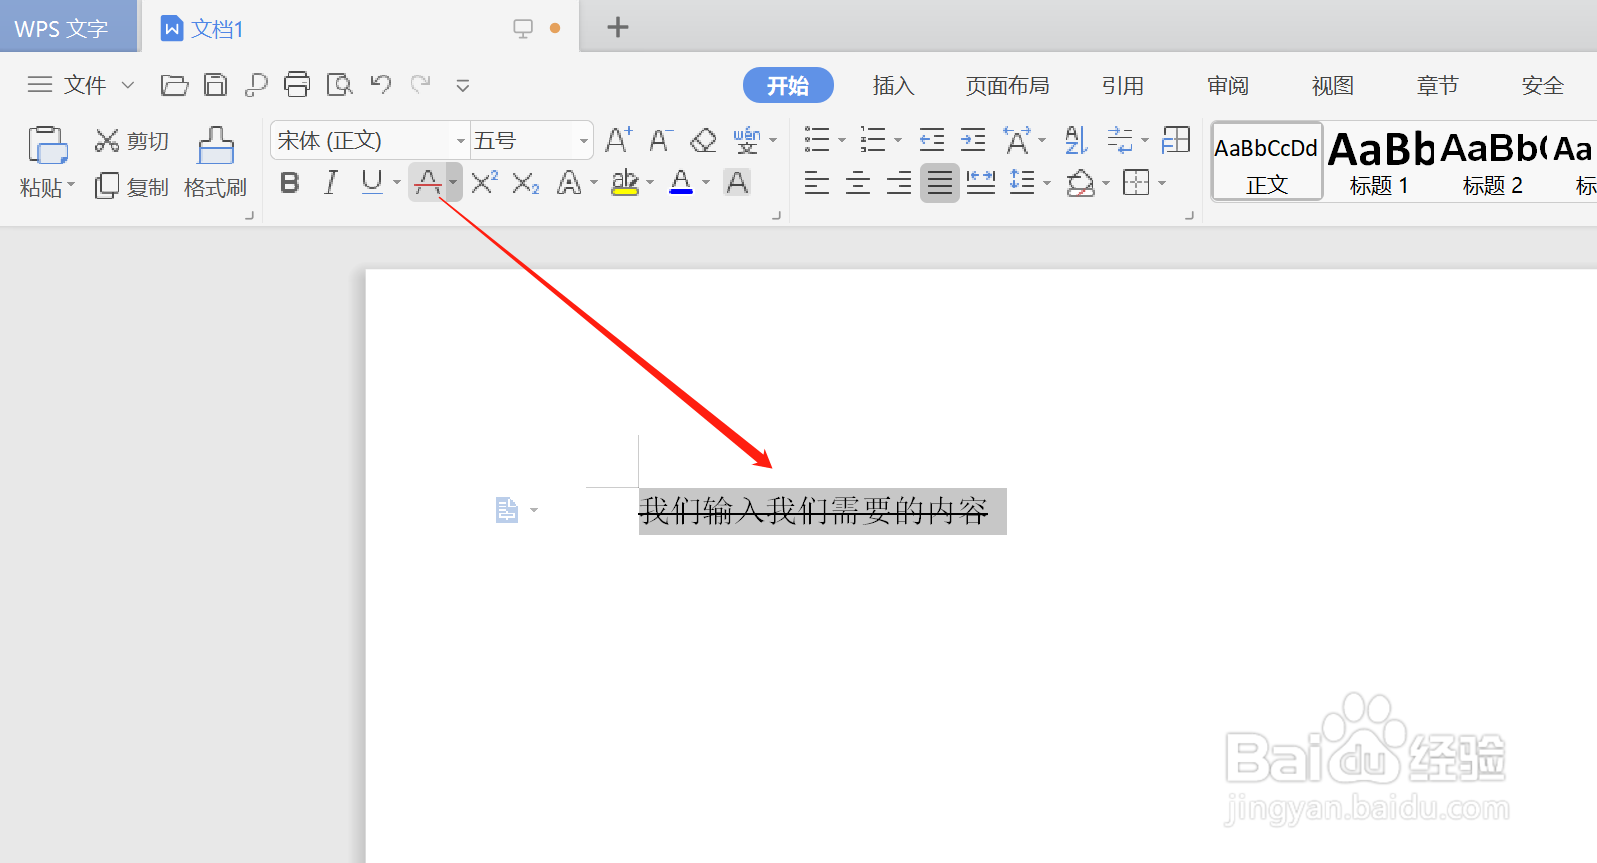Toggle strikethrough formatting
Viewport: 1597px width, 863px height.
click(427, 182)
